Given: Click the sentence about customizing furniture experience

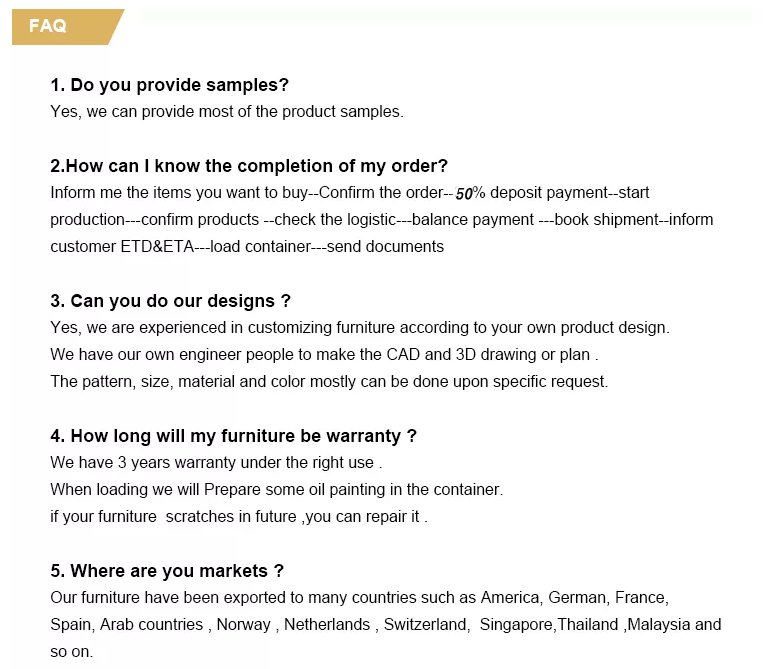Looking at the screenshot, I should (360, 327).
